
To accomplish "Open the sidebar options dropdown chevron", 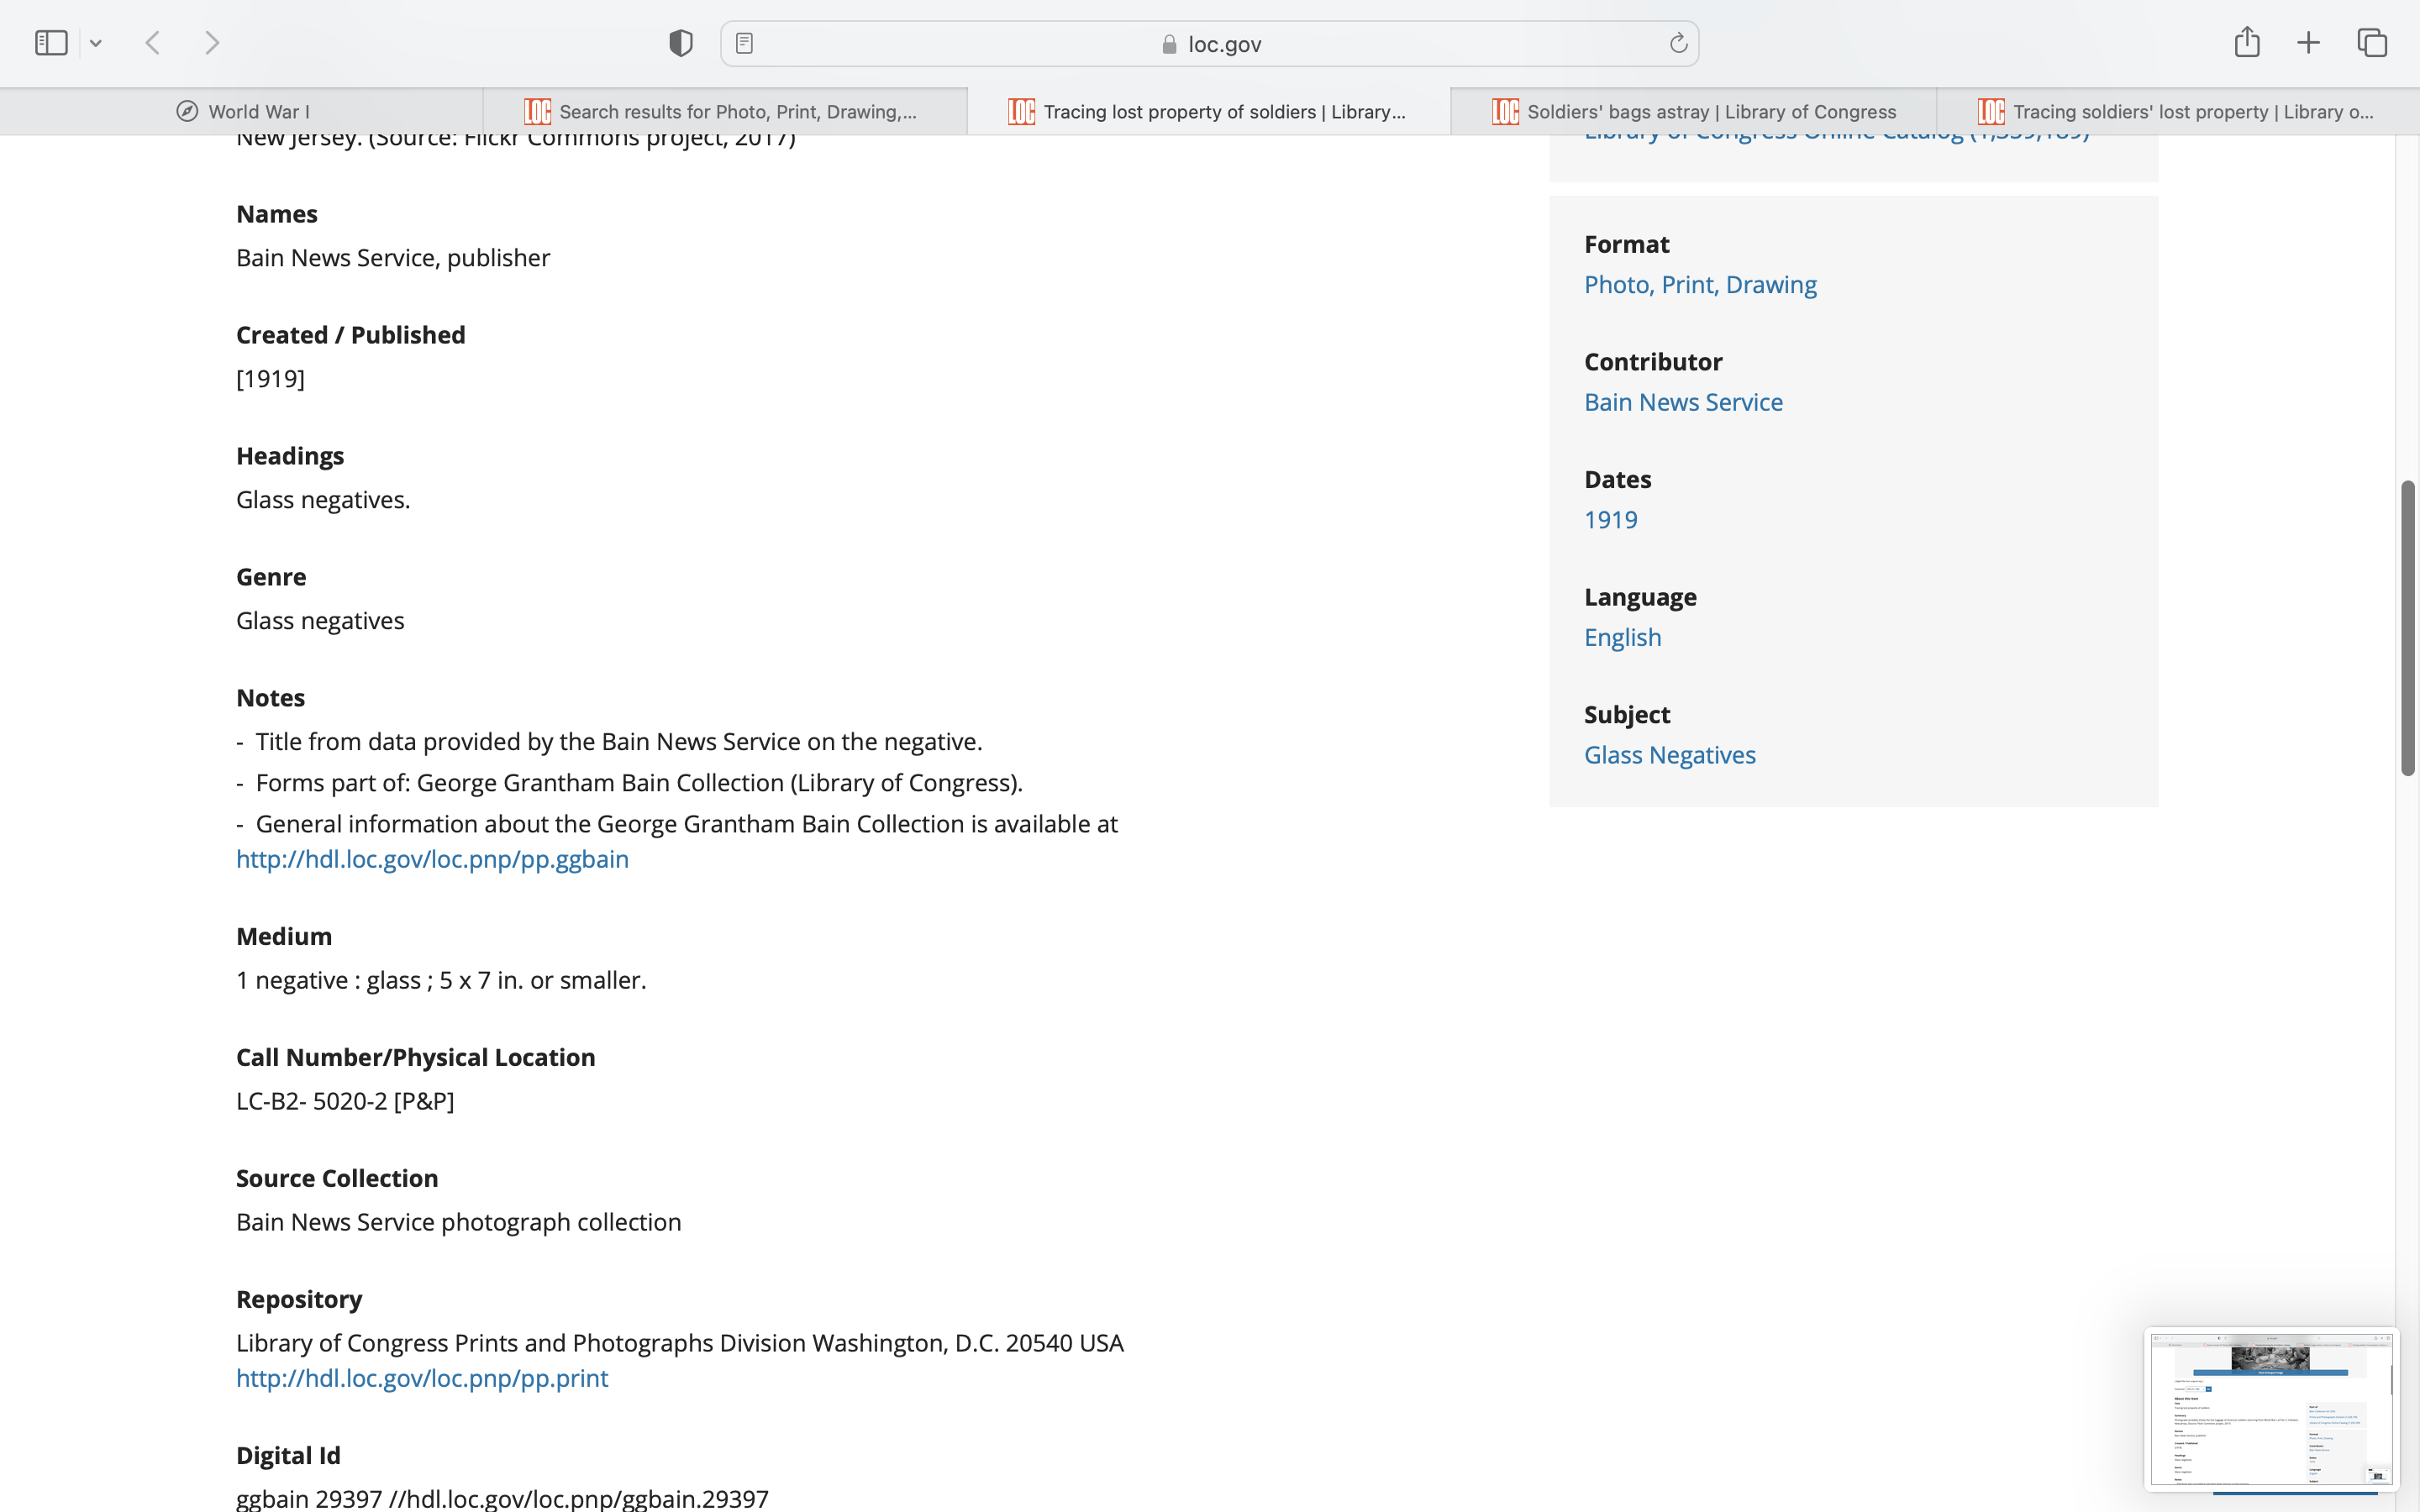I will click(x=96, y=43).
